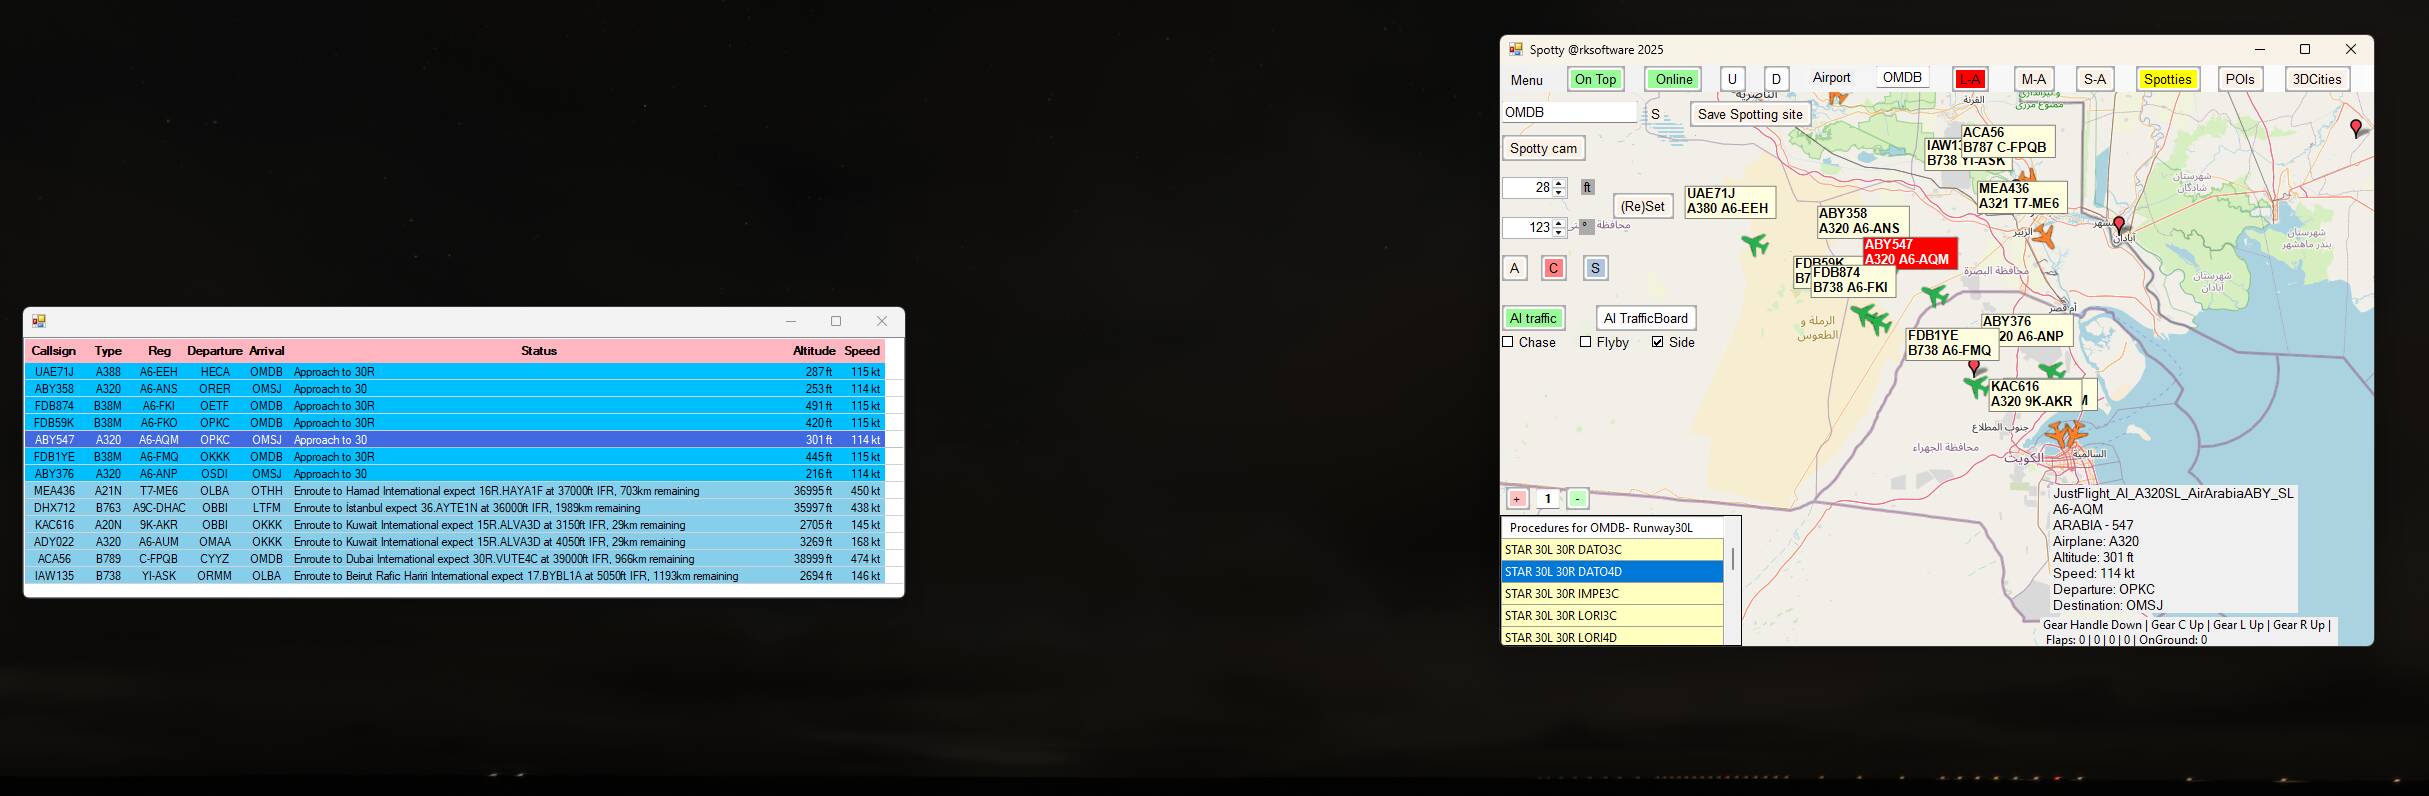This screenshot has width=2429, height=796.
Task: Enable the Chase checkbox
Action: pos(1508,342)
